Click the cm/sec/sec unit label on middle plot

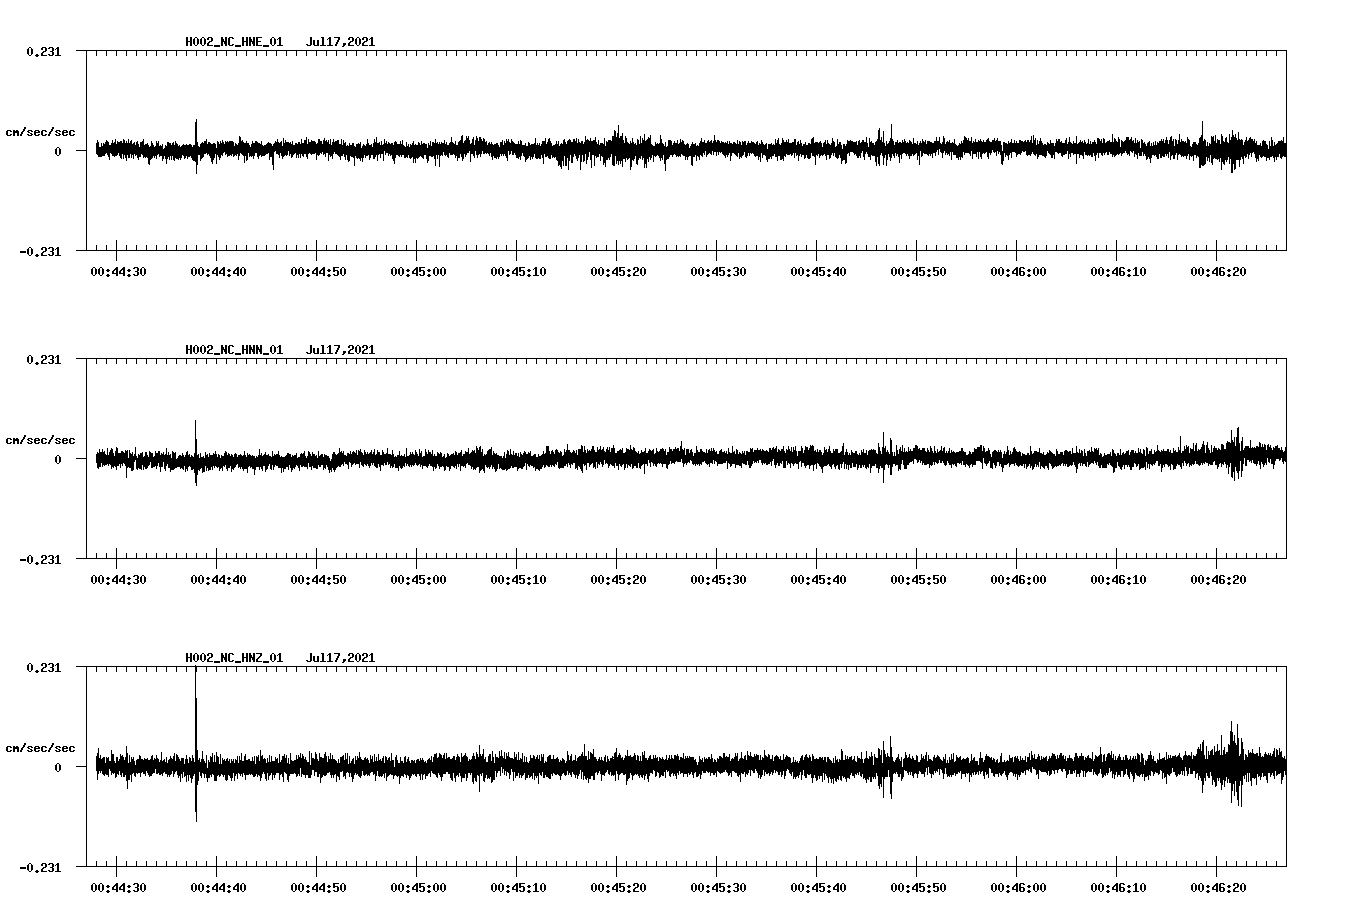[40, 439]
